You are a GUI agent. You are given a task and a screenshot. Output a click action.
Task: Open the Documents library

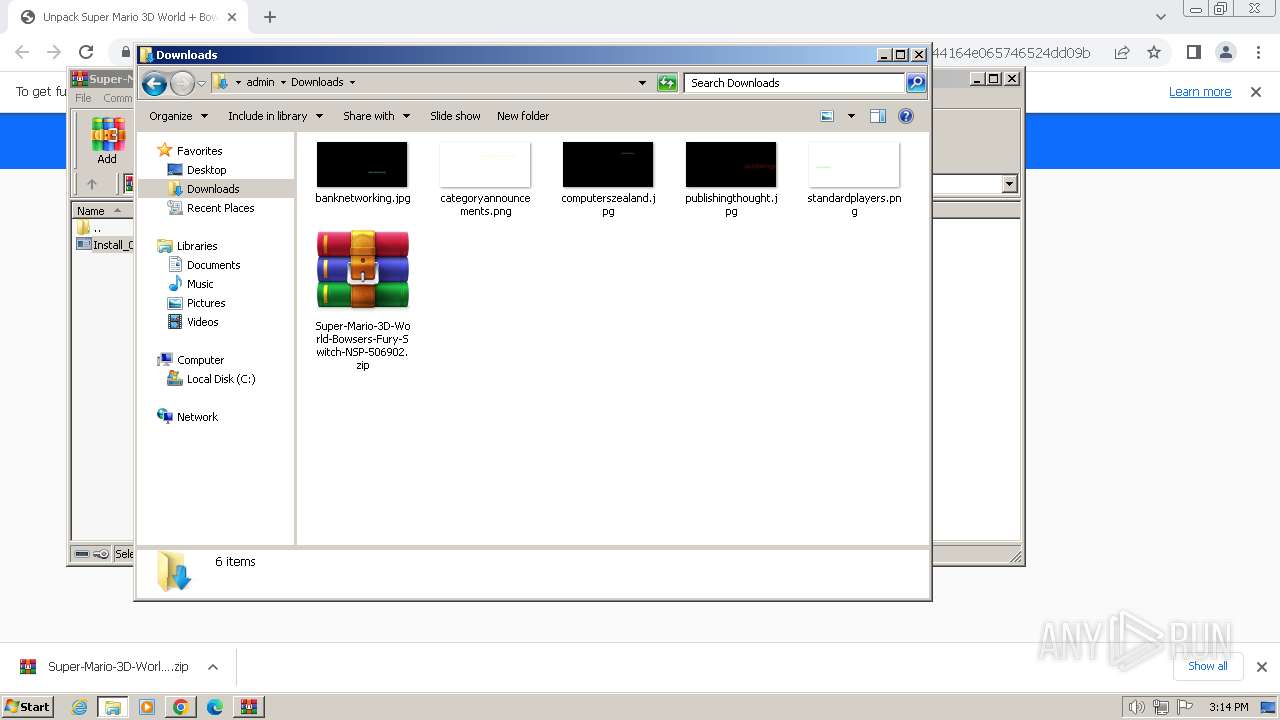point(213,265)
